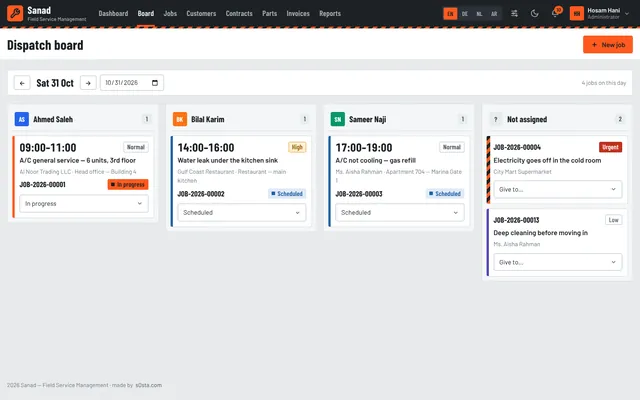Click 'Deep cleaning before moving in' title
This screenshot has height=400, width=640.
tap(540, 233)
